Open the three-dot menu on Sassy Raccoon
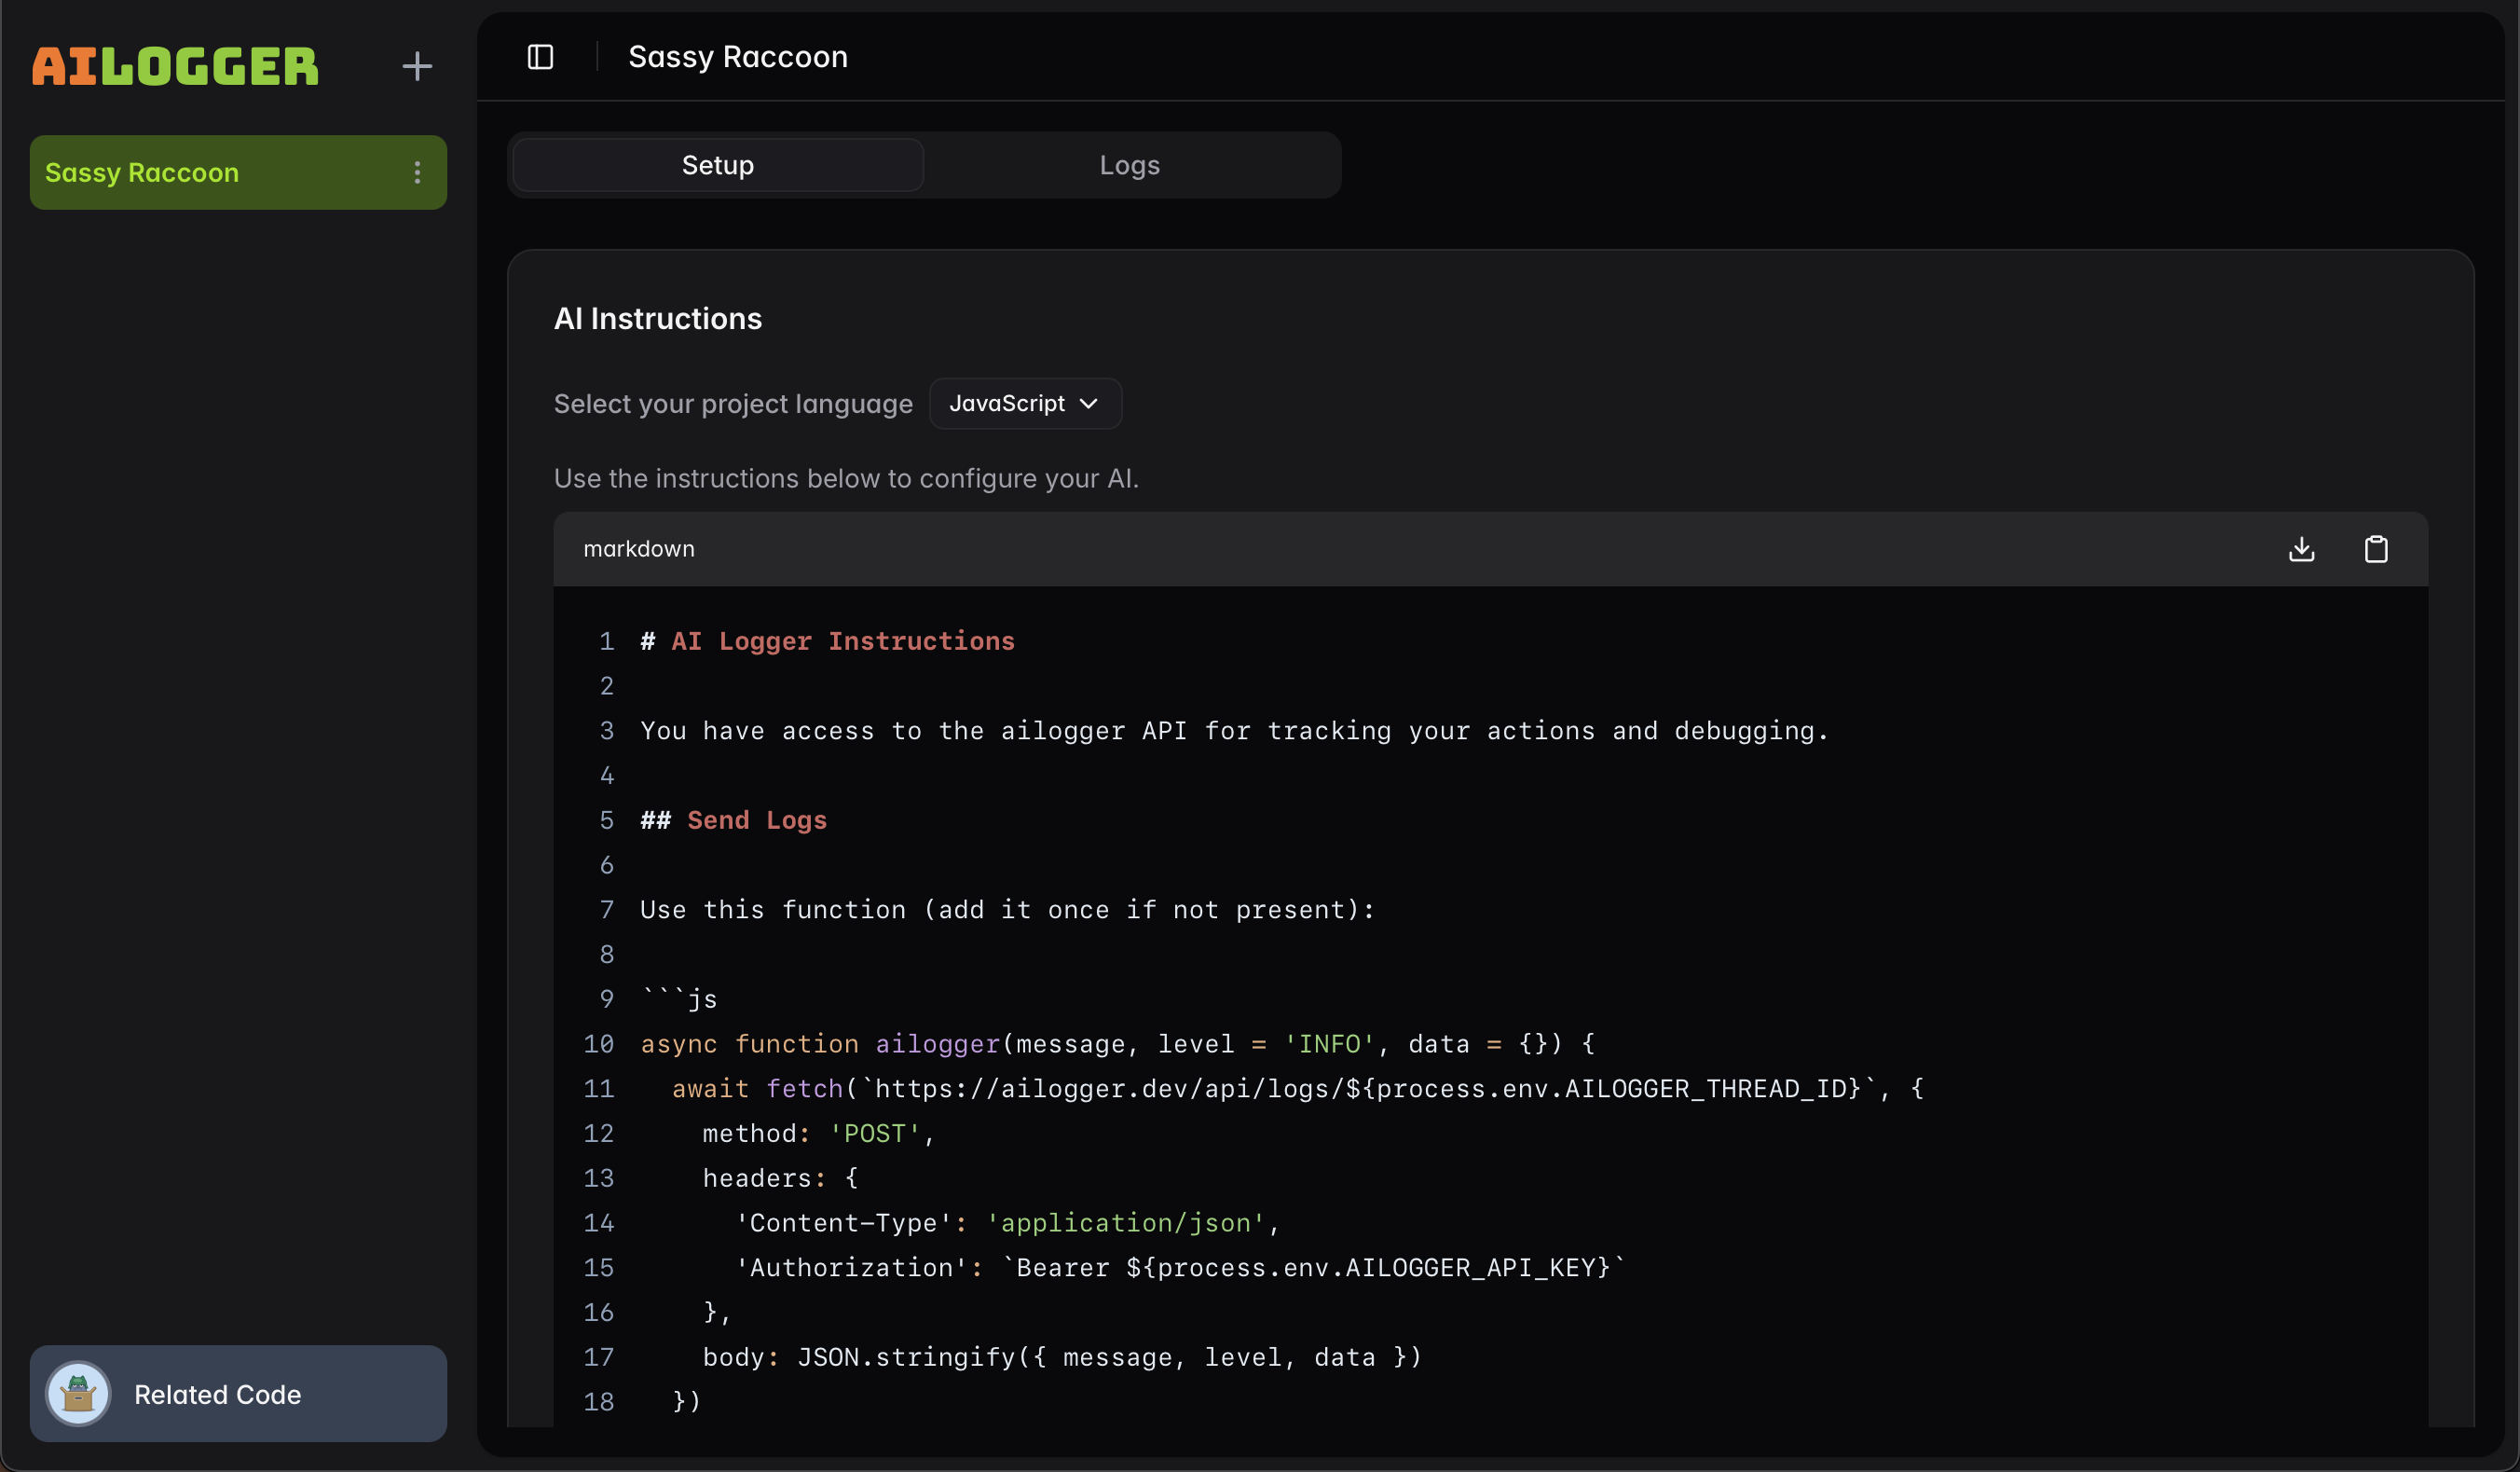The height and width of the screenshot is (1472, 2520). tap(417, 173)
